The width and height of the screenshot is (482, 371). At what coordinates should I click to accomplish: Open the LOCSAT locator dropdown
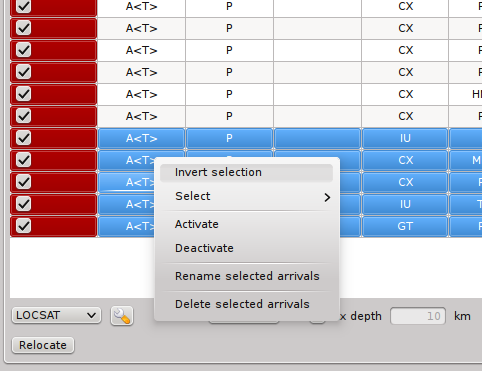pyautogui.click(x=56, y=315)
